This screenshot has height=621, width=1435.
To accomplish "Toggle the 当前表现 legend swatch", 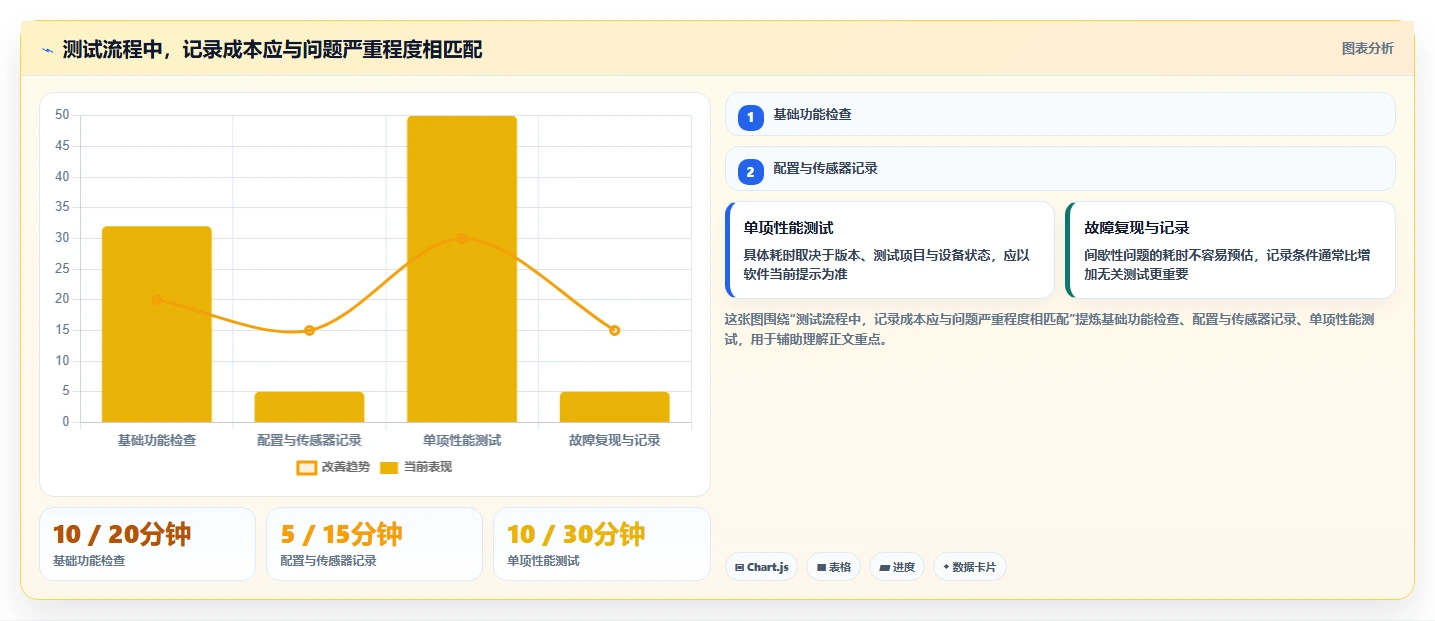I will [x=389, y=467].
